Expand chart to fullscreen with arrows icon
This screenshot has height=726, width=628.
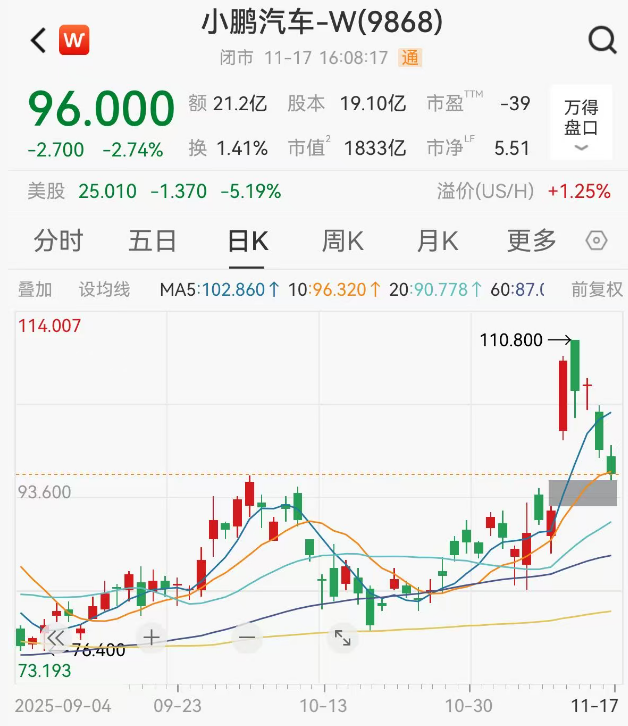coord(343,637)
